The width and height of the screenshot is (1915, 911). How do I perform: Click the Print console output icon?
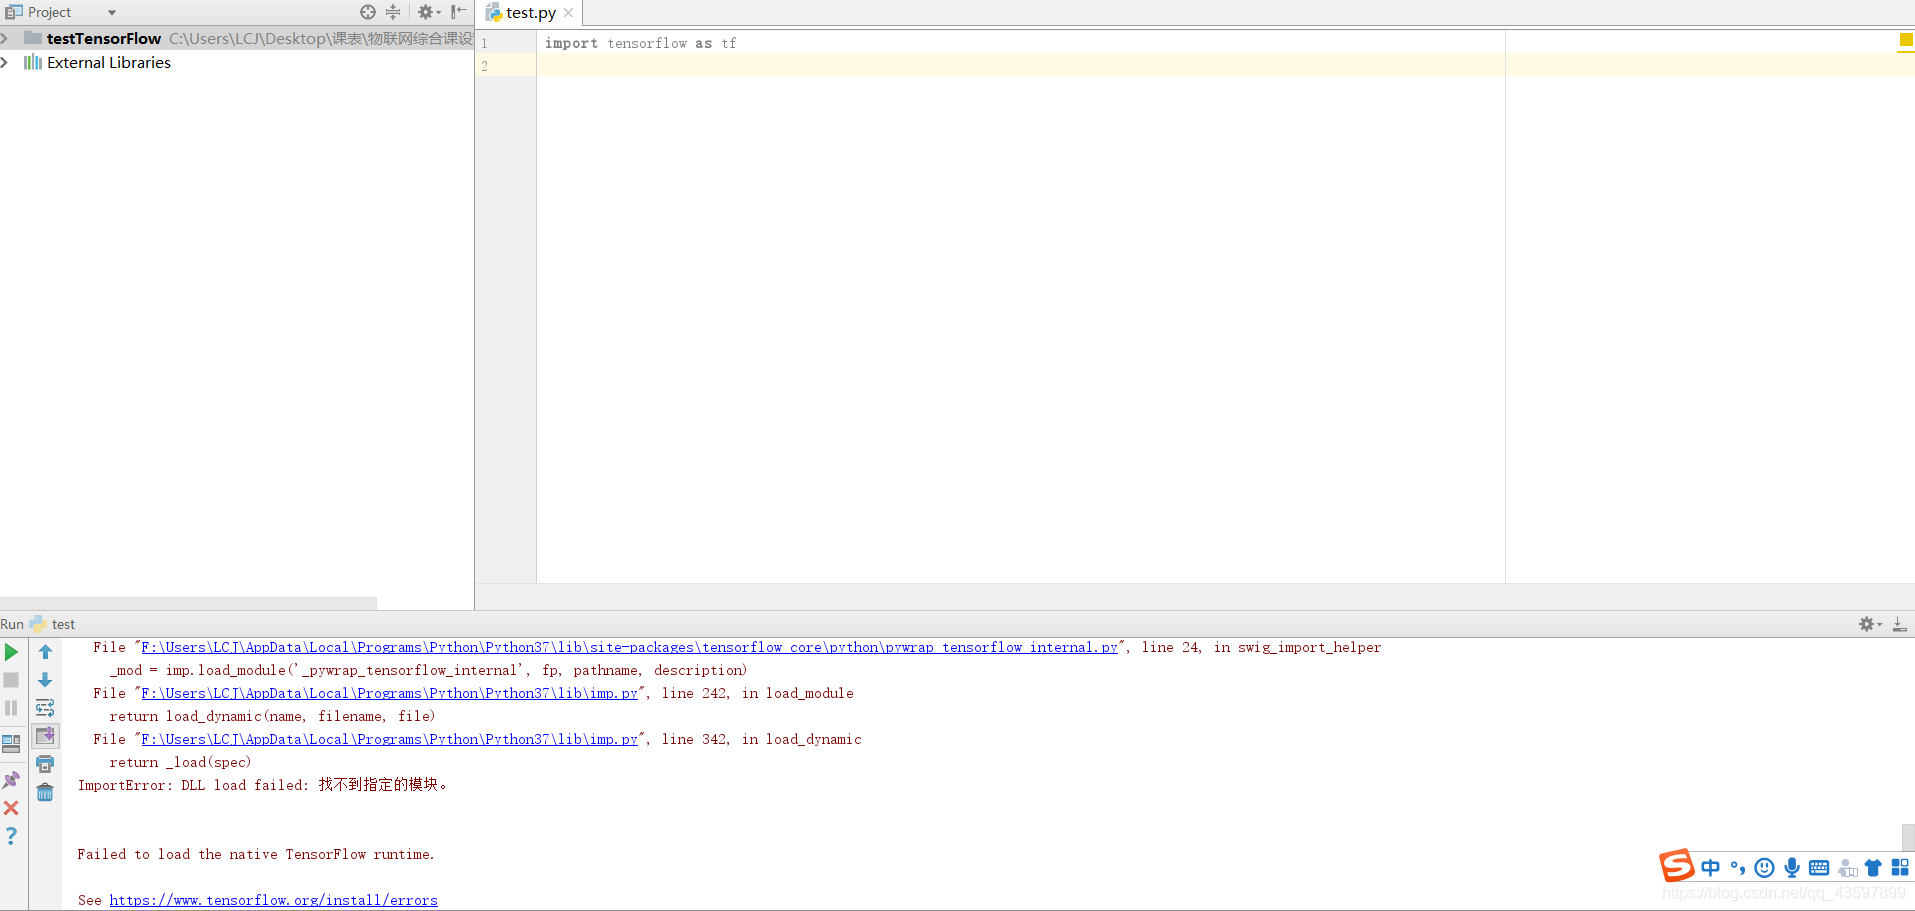coord(45,764)
